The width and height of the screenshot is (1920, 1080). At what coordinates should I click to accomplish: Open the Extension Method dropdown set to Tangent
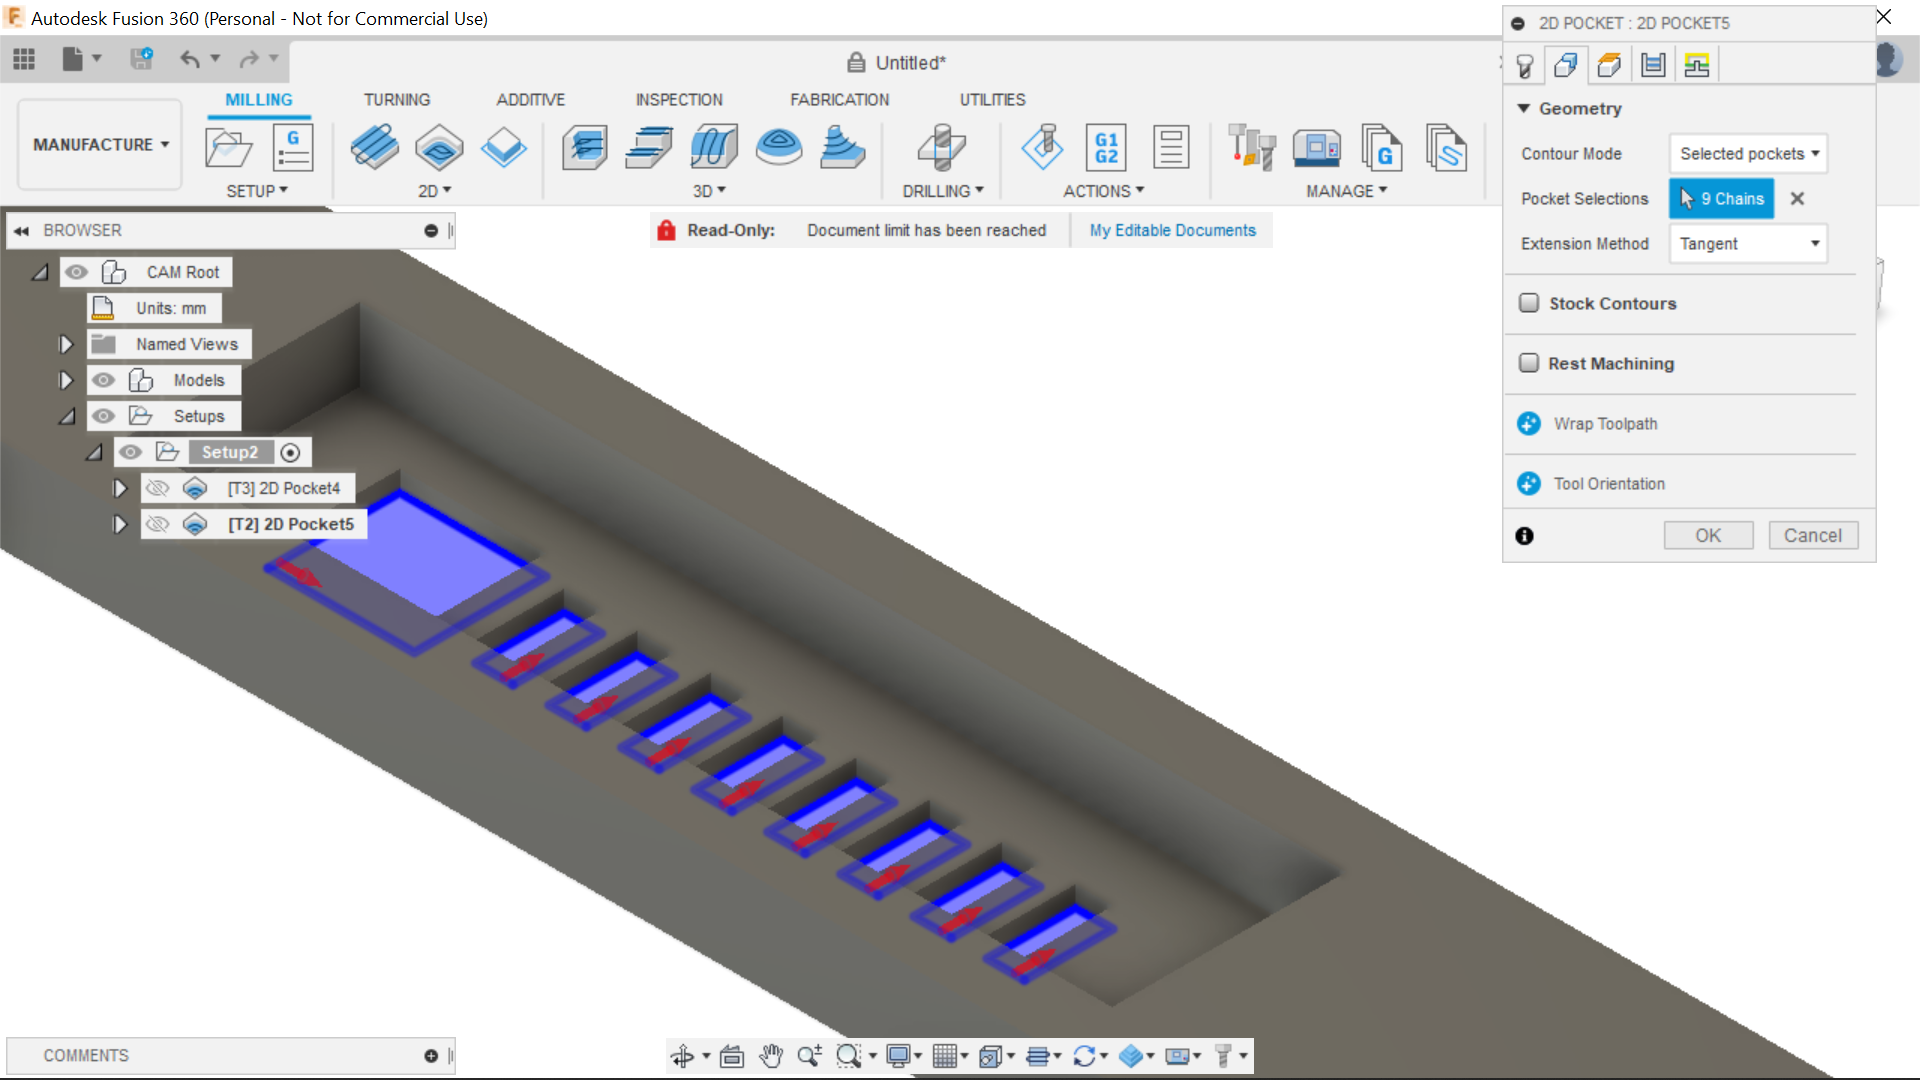[x=1747, y=243]
